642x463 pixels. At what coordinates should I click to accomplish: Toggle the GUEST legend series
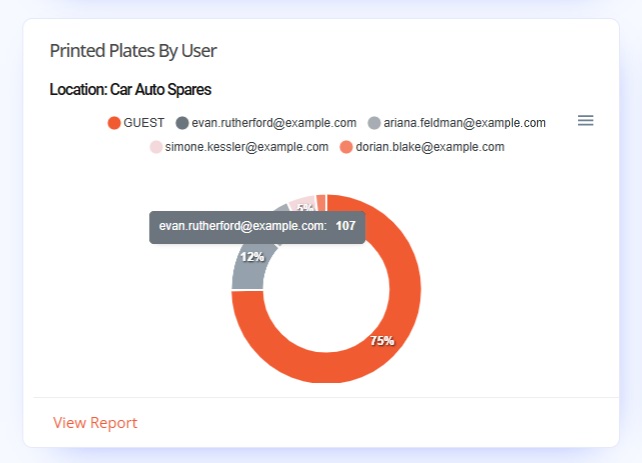click(x=136, y=123)
